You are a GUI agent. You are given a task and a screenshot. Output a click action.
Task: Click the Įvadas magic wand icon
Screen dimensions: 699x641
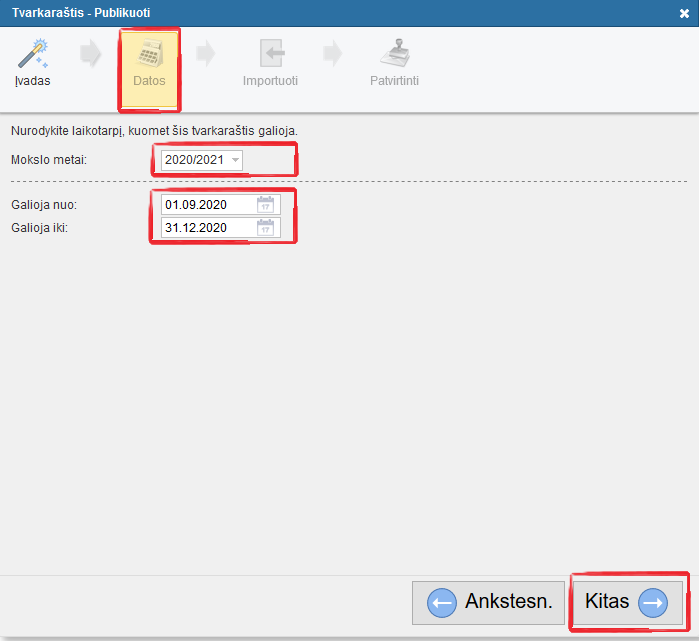pos(32,54)
